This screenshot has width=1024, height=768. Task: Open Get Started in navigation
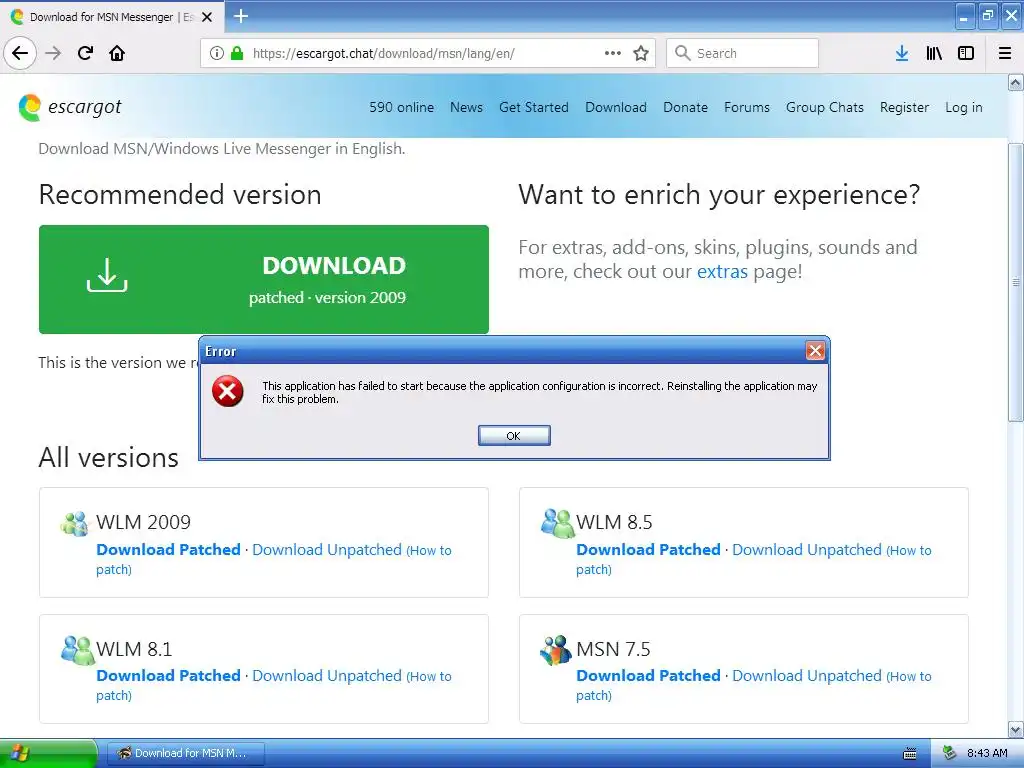coord(534,107)
